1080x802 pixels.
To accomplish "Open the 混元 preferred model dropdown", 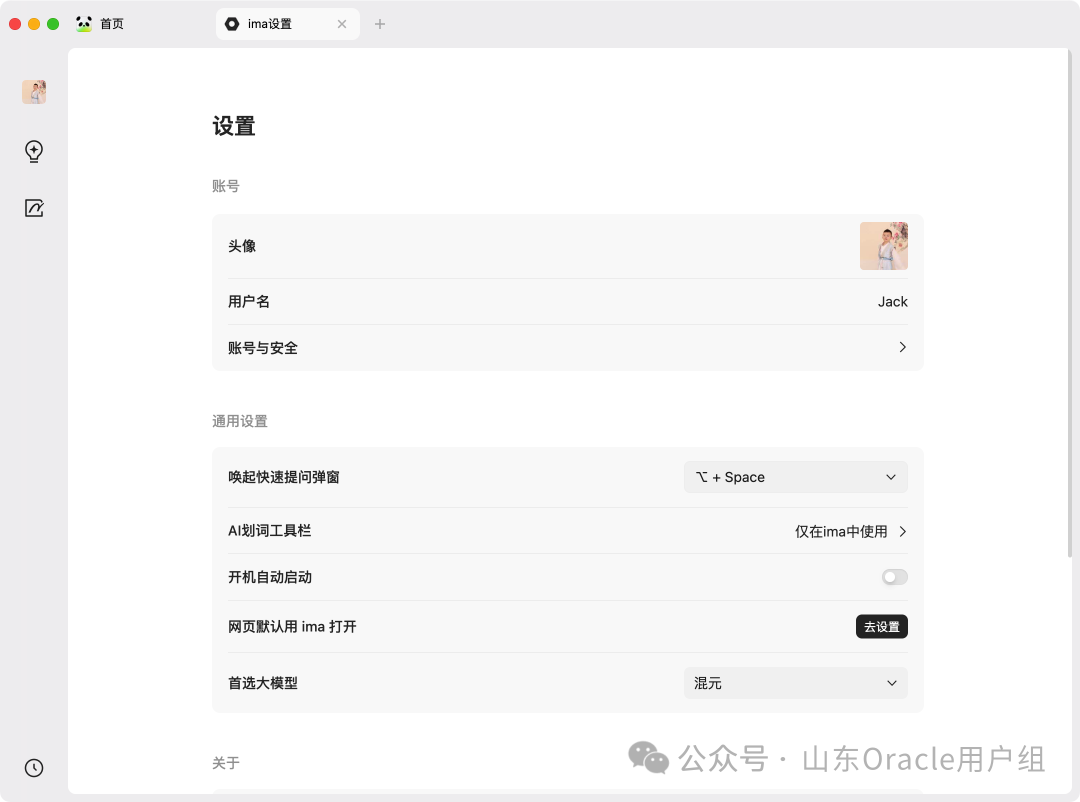I will (796, 683).
